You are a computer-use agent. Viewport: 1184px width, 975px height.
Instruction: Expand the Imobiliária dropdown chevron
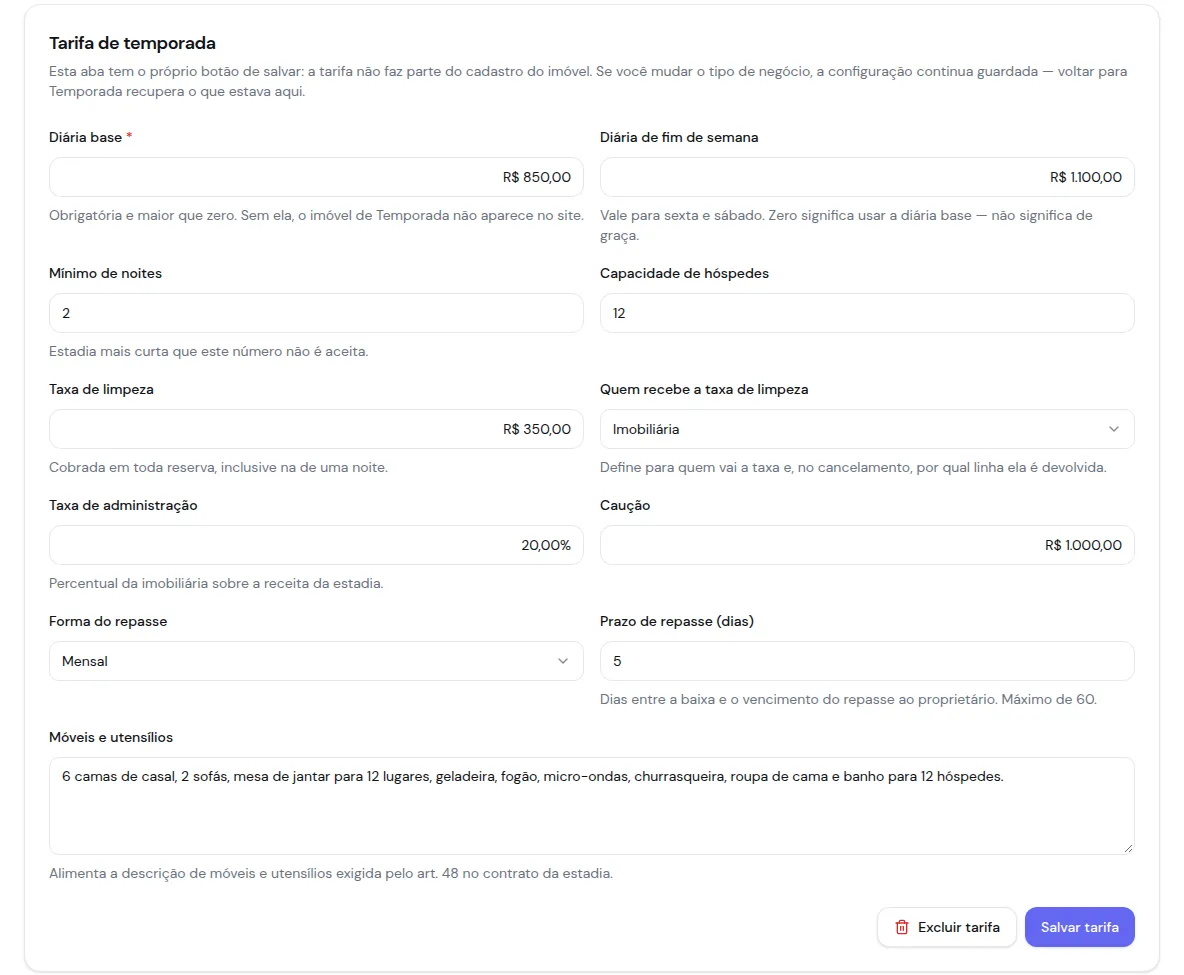(1113, 429)
